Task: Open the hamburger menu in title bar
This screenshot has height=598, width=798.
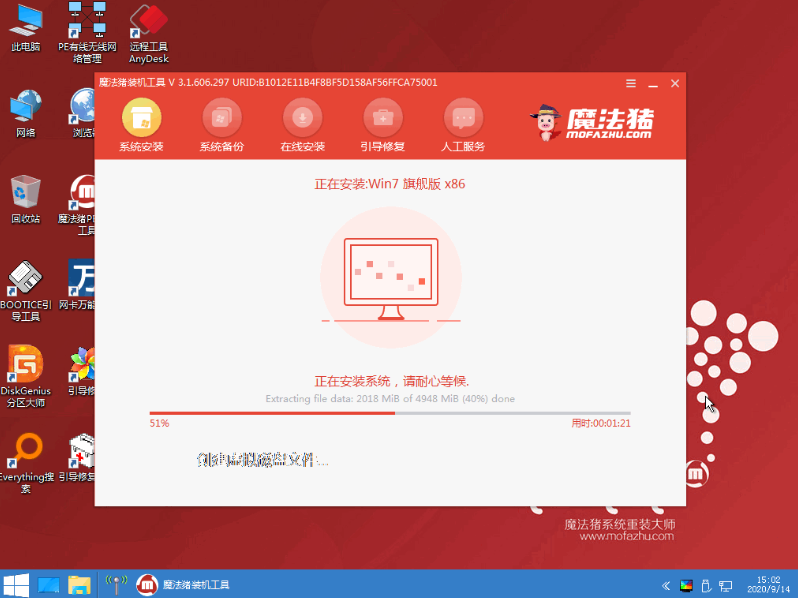Action: [x=631, y=83]
